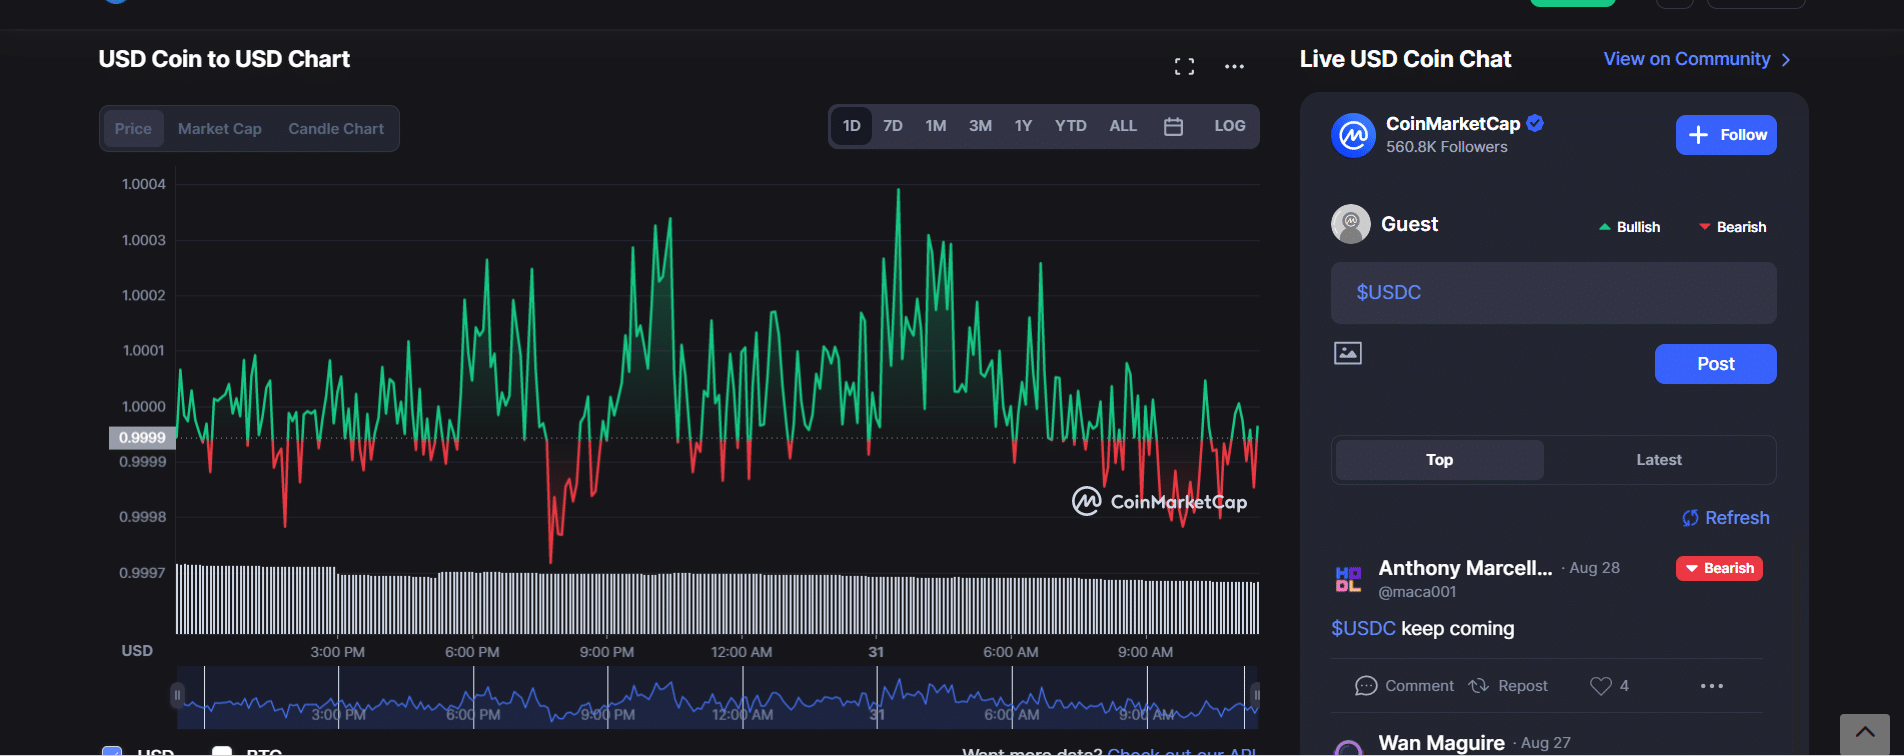Open the chart more-options ellipsis menu
1904x756 pixels.
coord(1234,67)
